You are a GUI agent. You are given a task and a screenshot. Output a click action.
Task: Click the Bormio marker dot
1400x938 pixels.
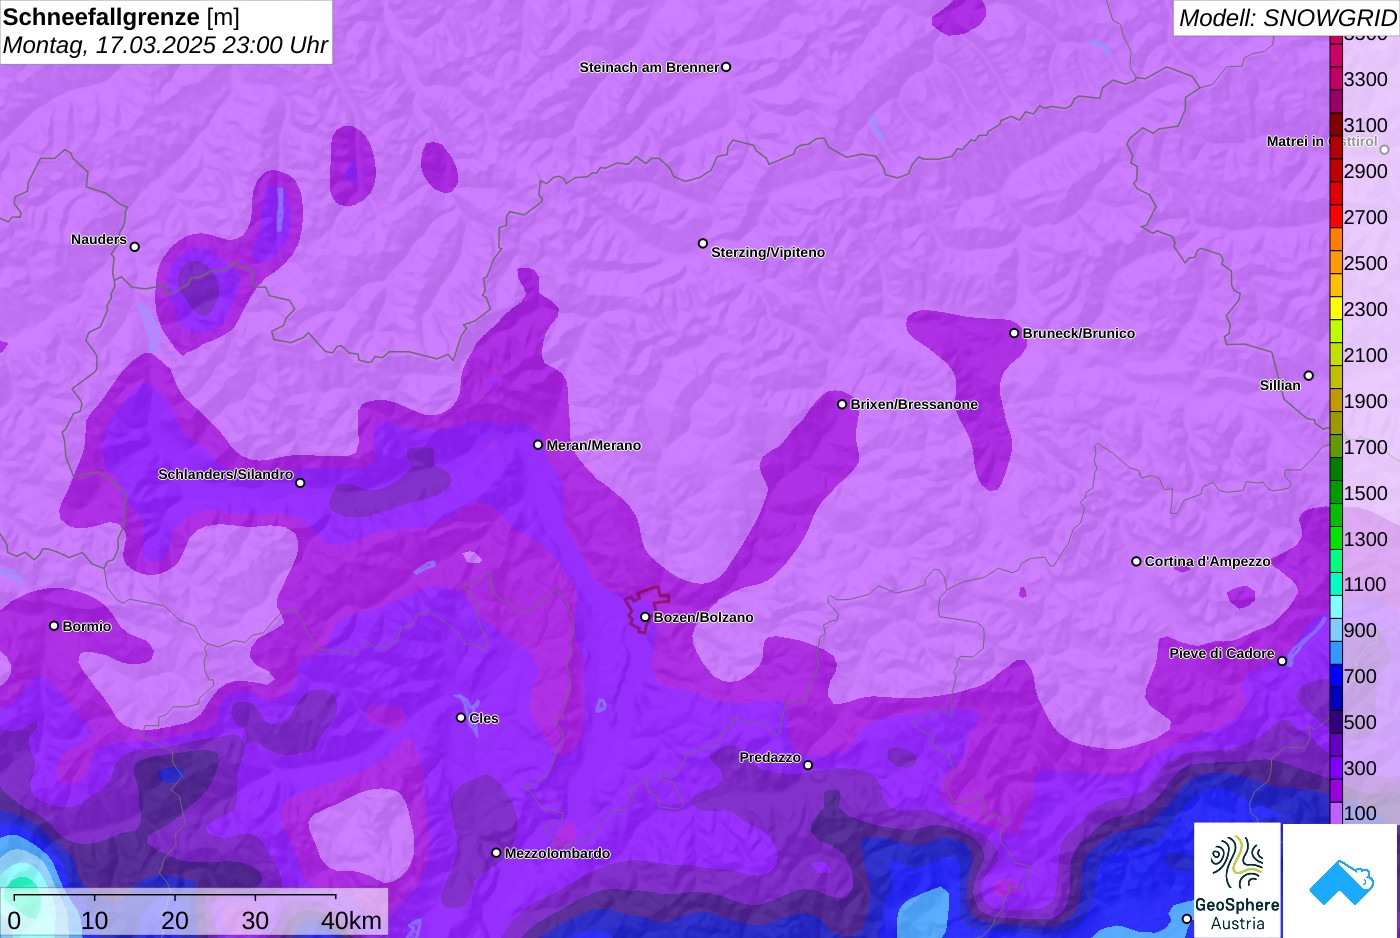tap(54, 626)
